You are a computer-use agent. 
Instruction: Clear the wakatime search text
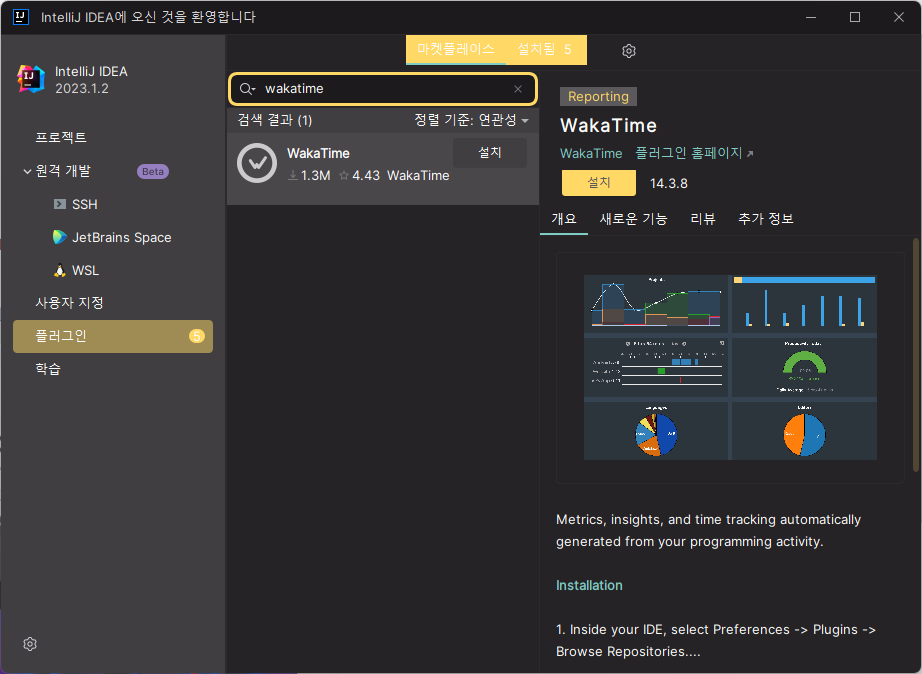pos(517,89)
